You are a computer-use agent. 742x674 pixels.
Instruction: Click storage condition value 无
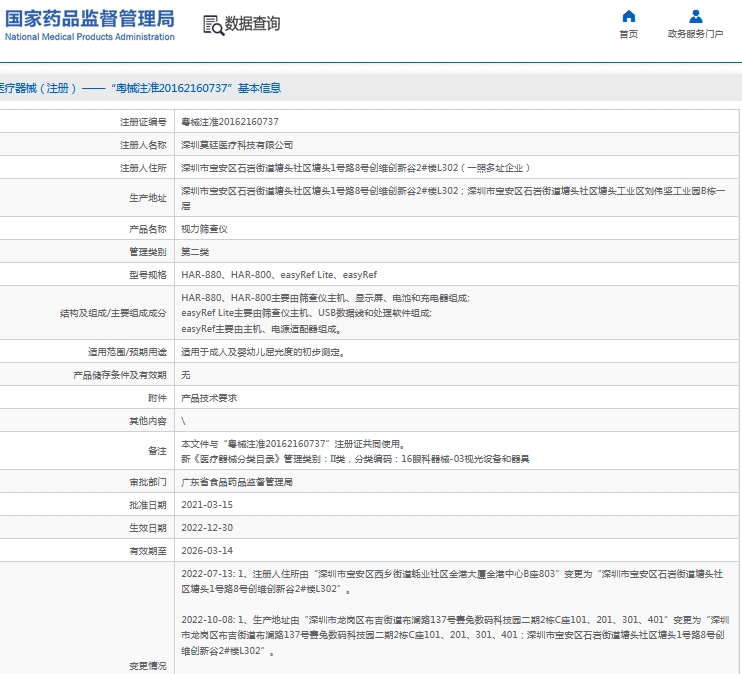186,375
